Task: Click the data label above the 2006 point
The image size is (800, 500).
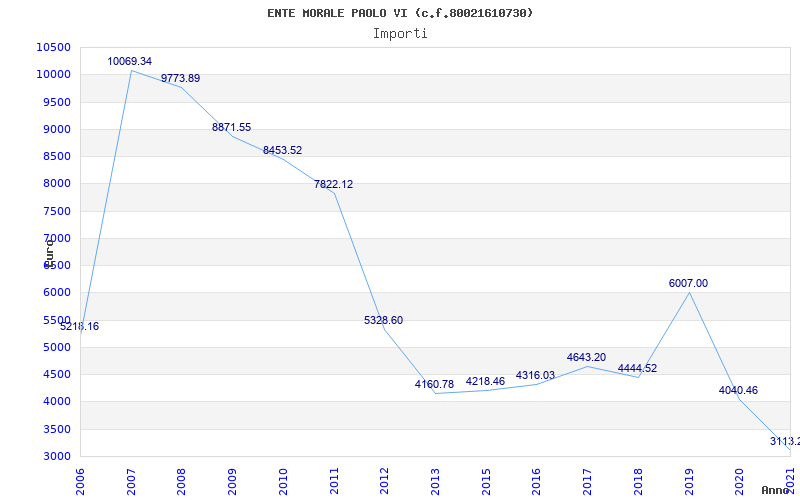Action: (x=80, y=327)
